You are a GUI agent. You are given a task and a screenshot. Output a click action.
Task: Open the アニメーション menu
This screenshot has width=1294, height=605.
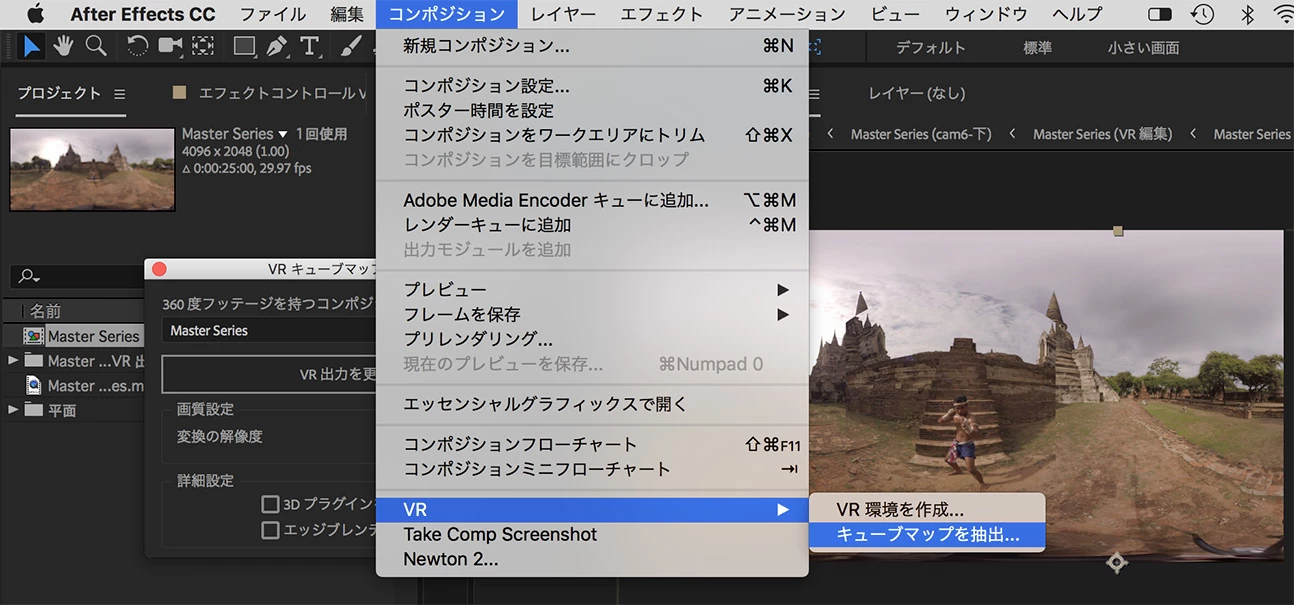coord(787,14)
